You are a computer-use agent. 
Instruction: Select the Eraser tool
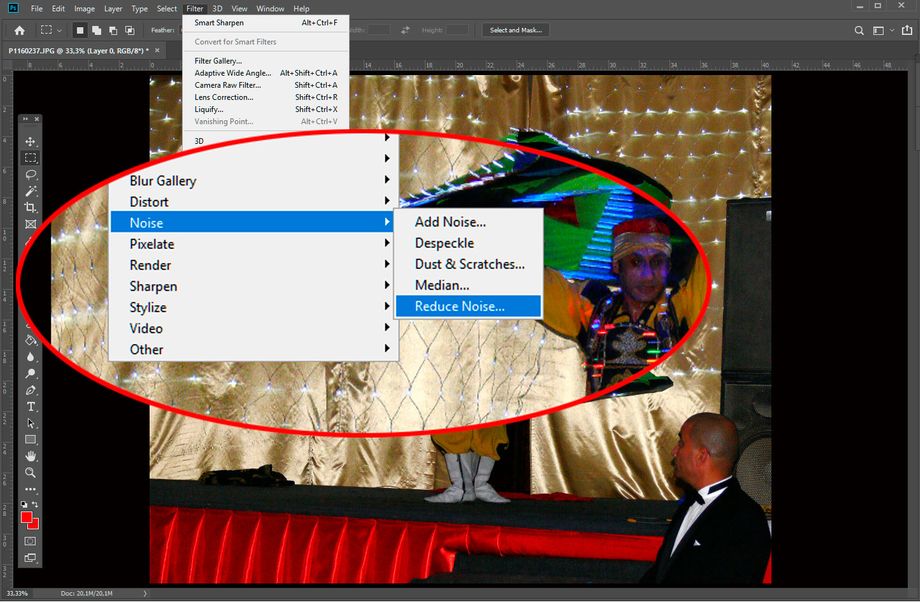tap(30, 324)
